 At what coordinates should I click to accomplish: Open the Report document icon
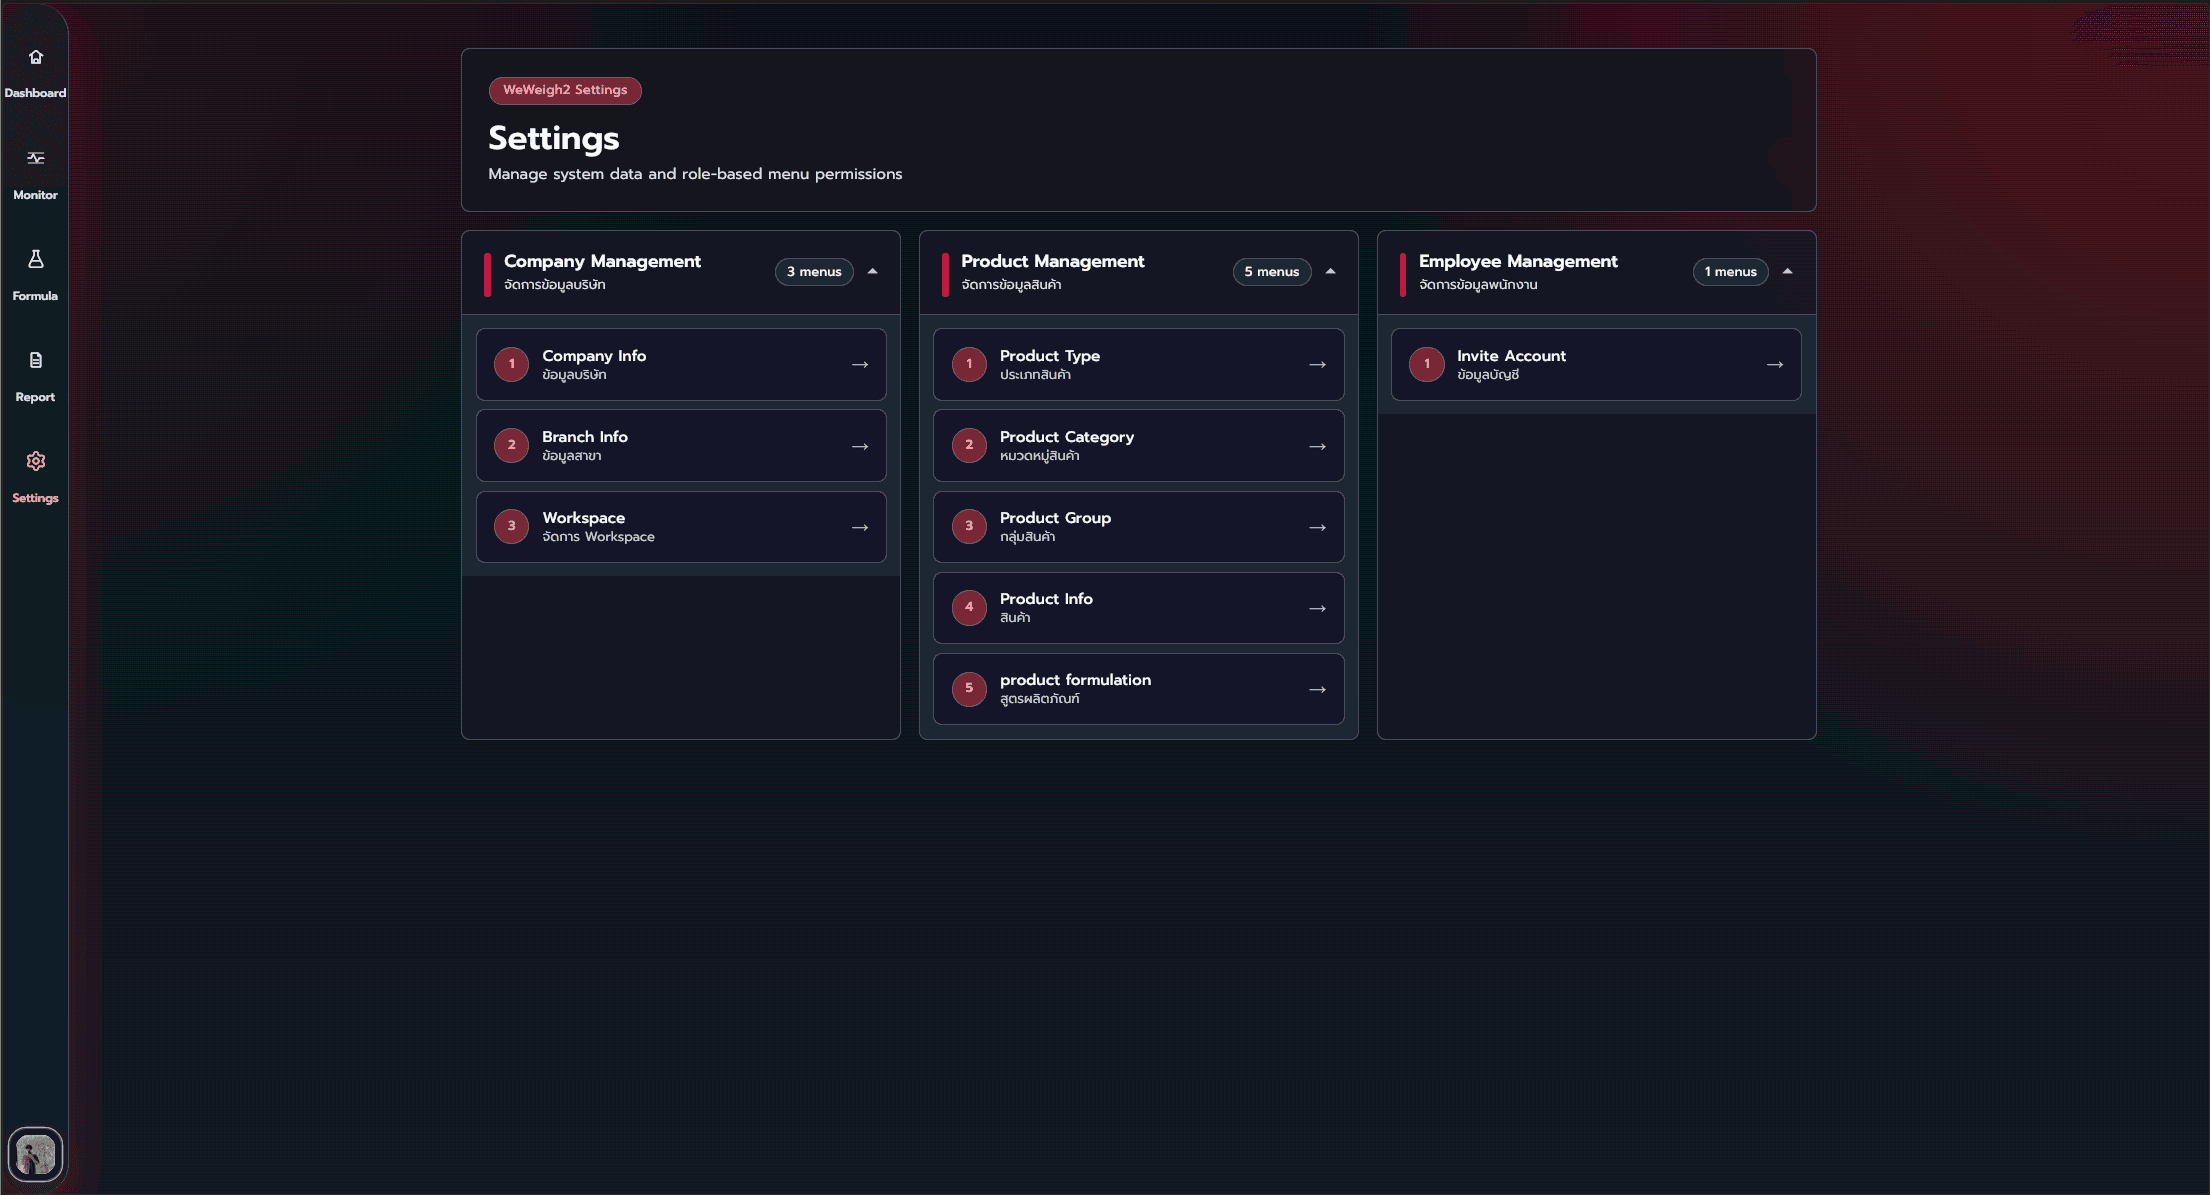(x=36, y=360)
